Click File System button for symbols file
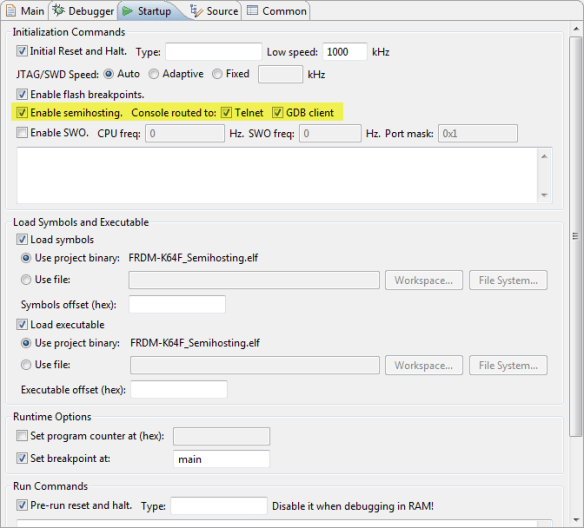 (508, 280)
